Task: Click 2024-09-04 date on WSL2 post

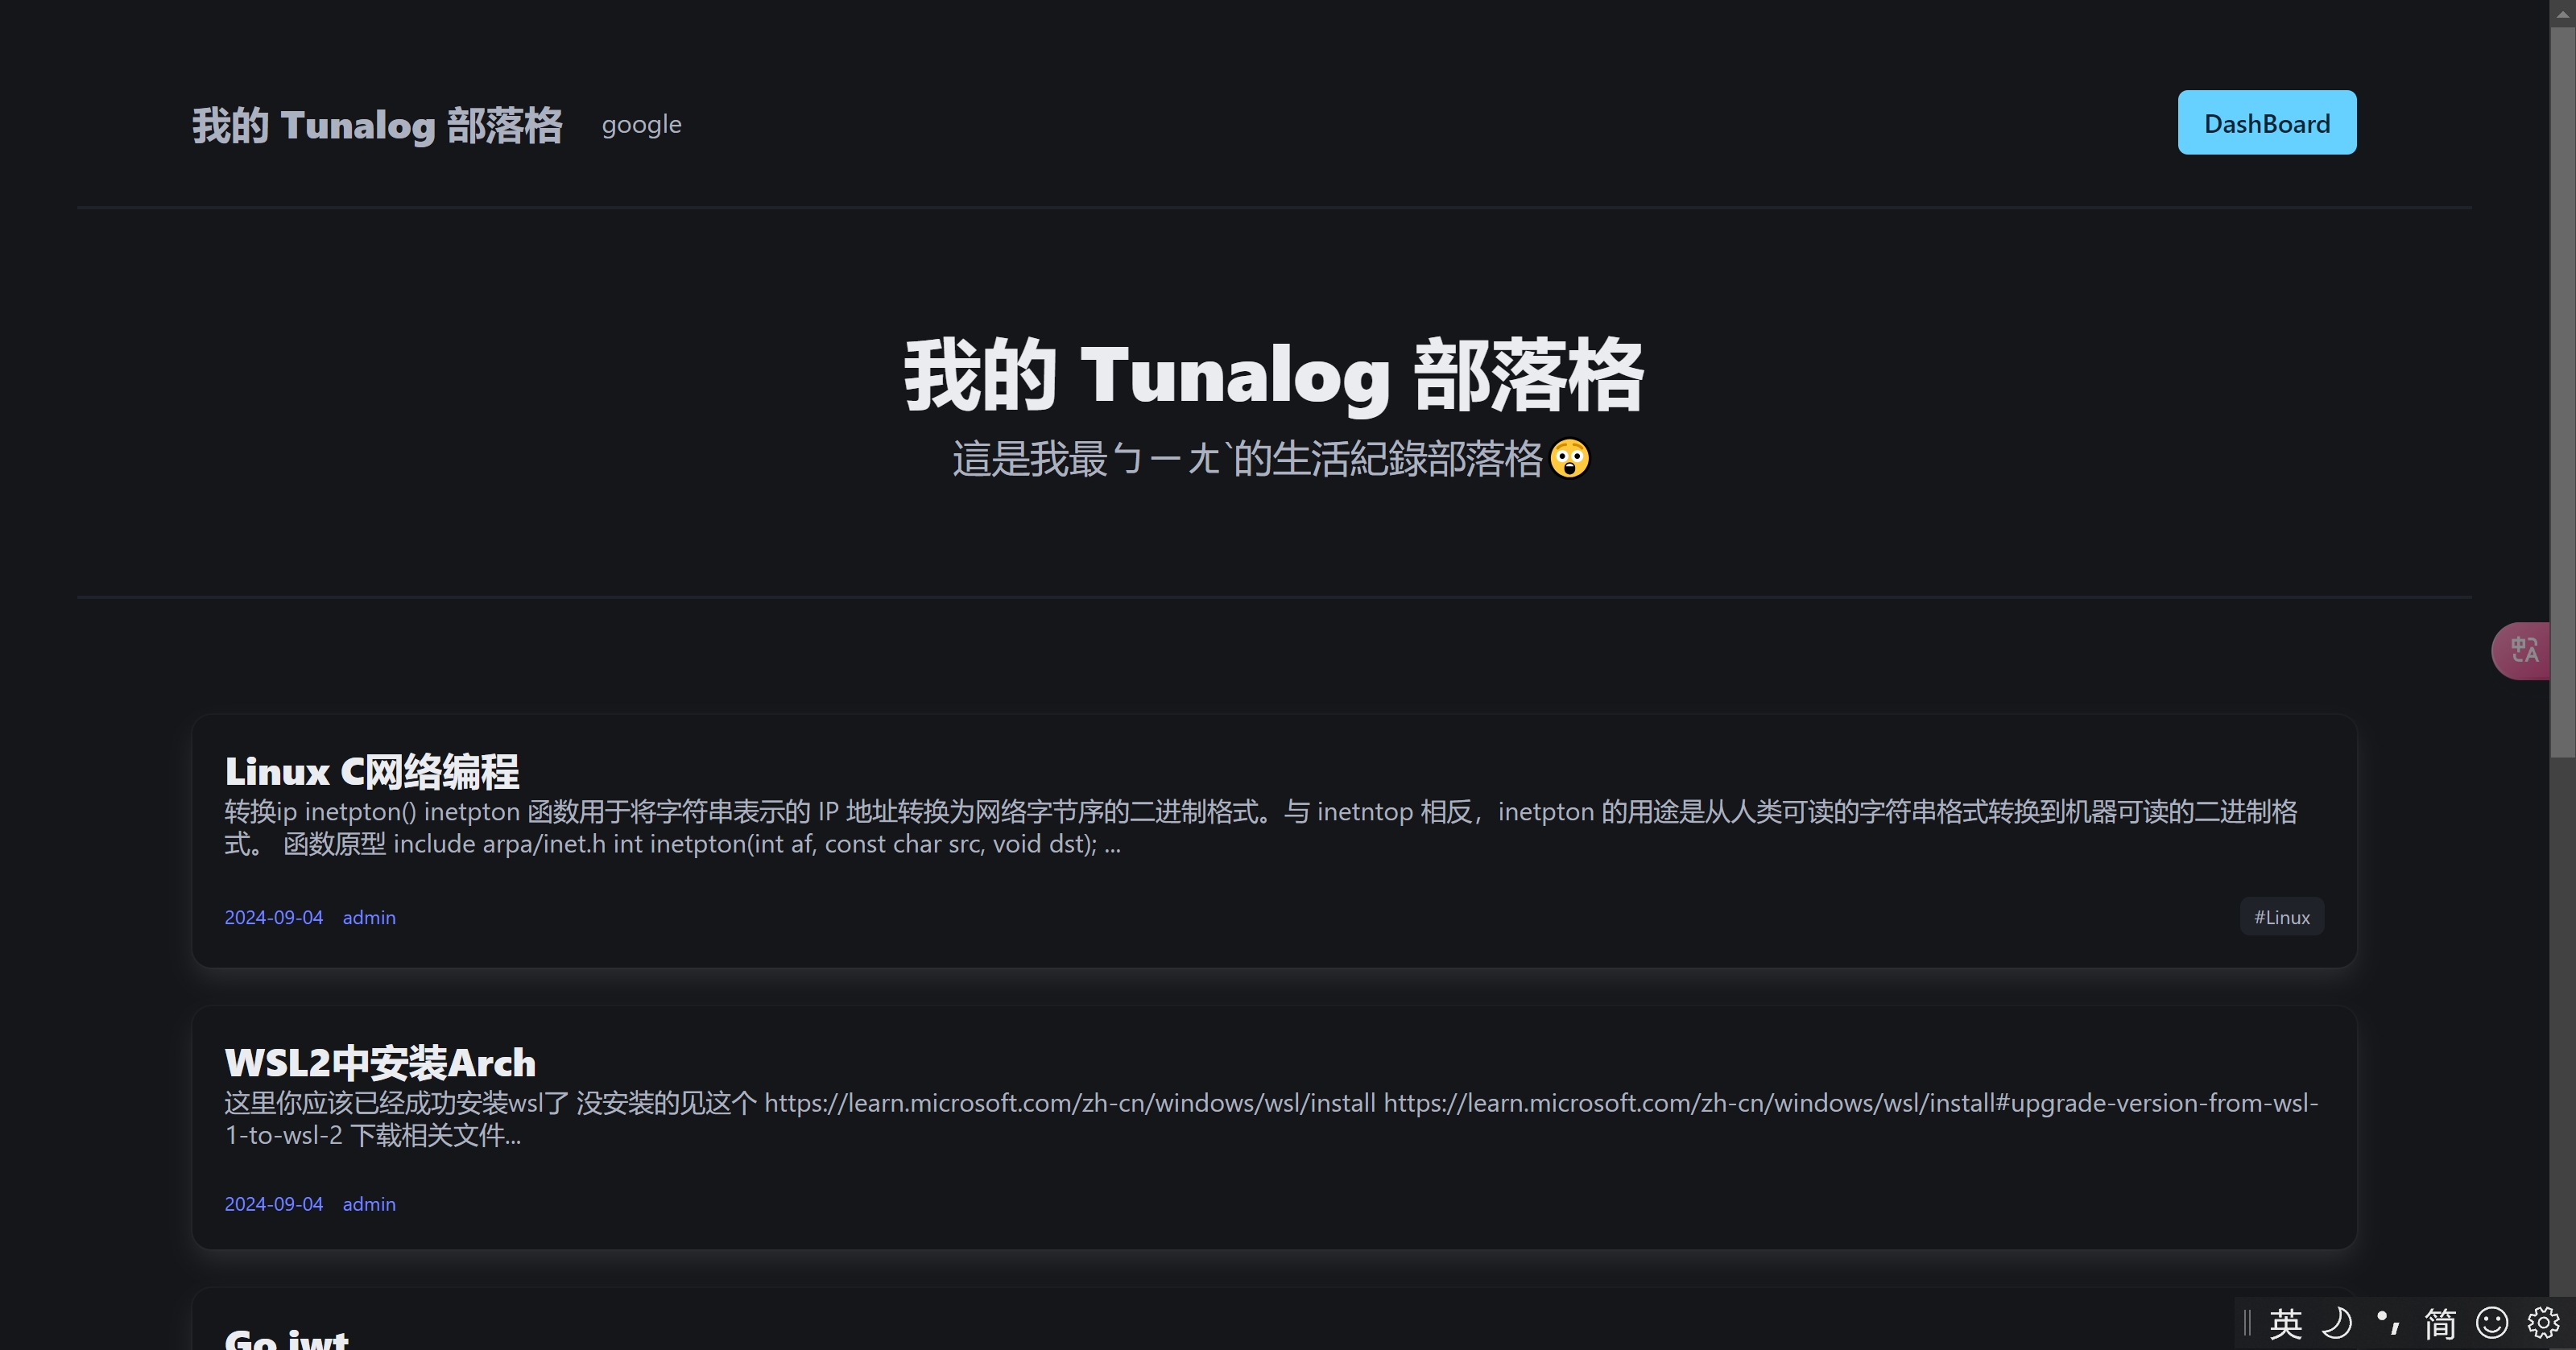Action: [273, 1204]
